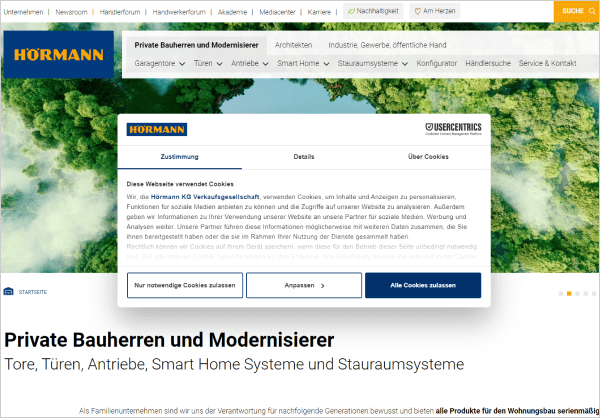Click Nur notwendige Cookies zulassen
Screen dimensions: 600x418
point(184,285)
